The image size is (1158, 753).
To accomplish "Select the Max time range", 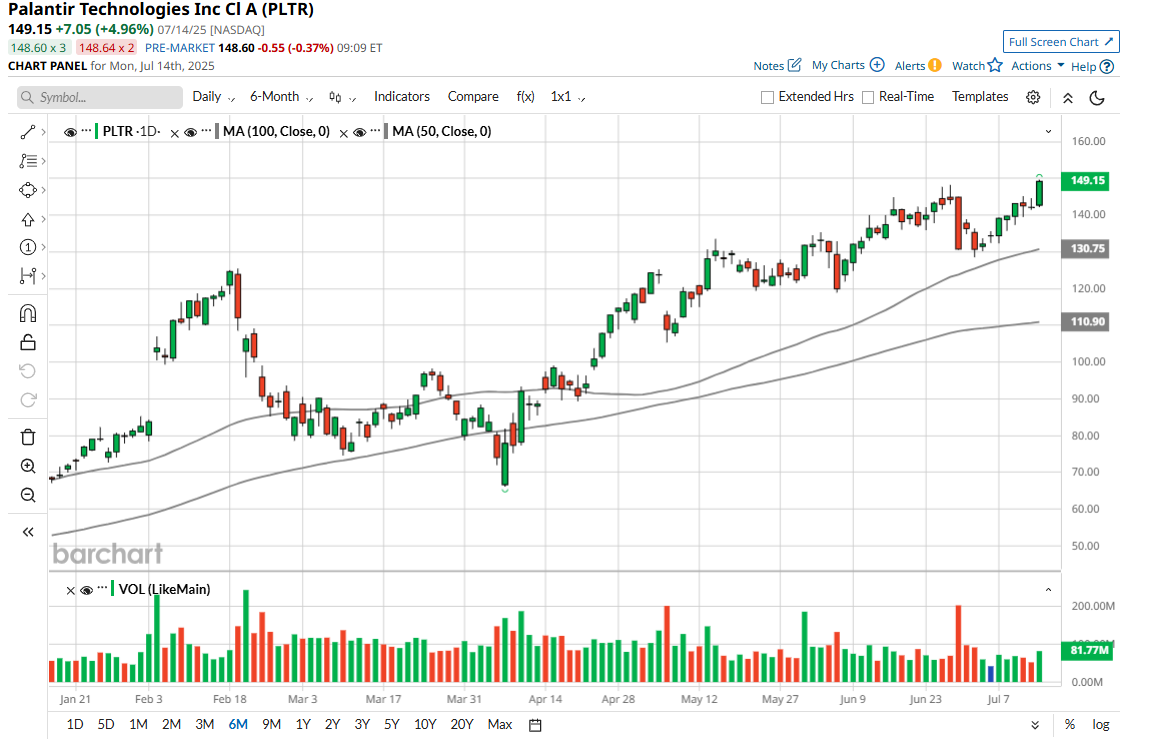I will [500, 724].
